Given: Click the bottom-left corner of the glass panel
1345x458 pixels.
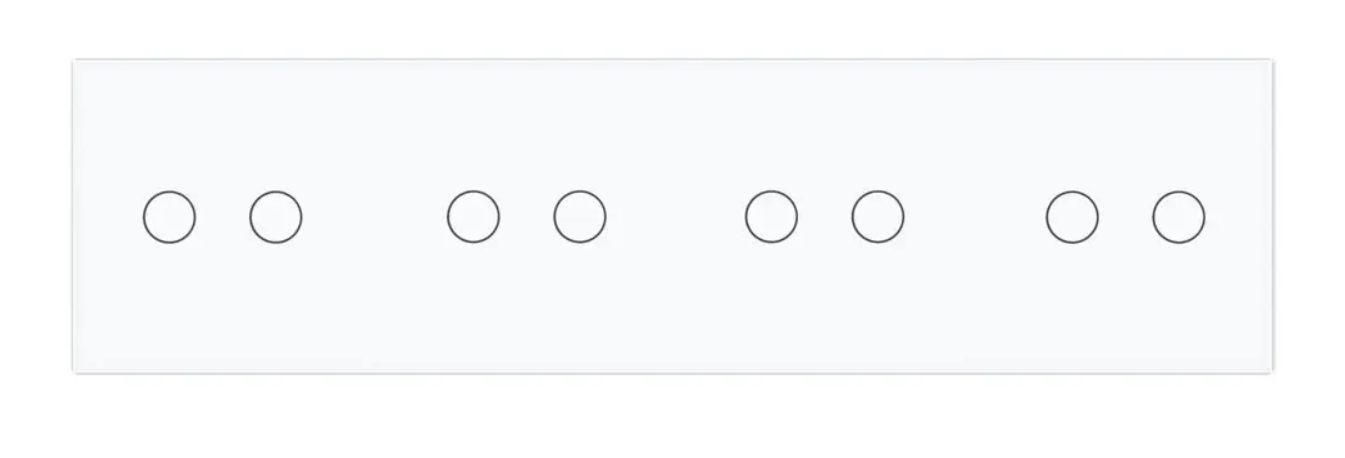Looking at the screenshot, I should pos(76,368).
